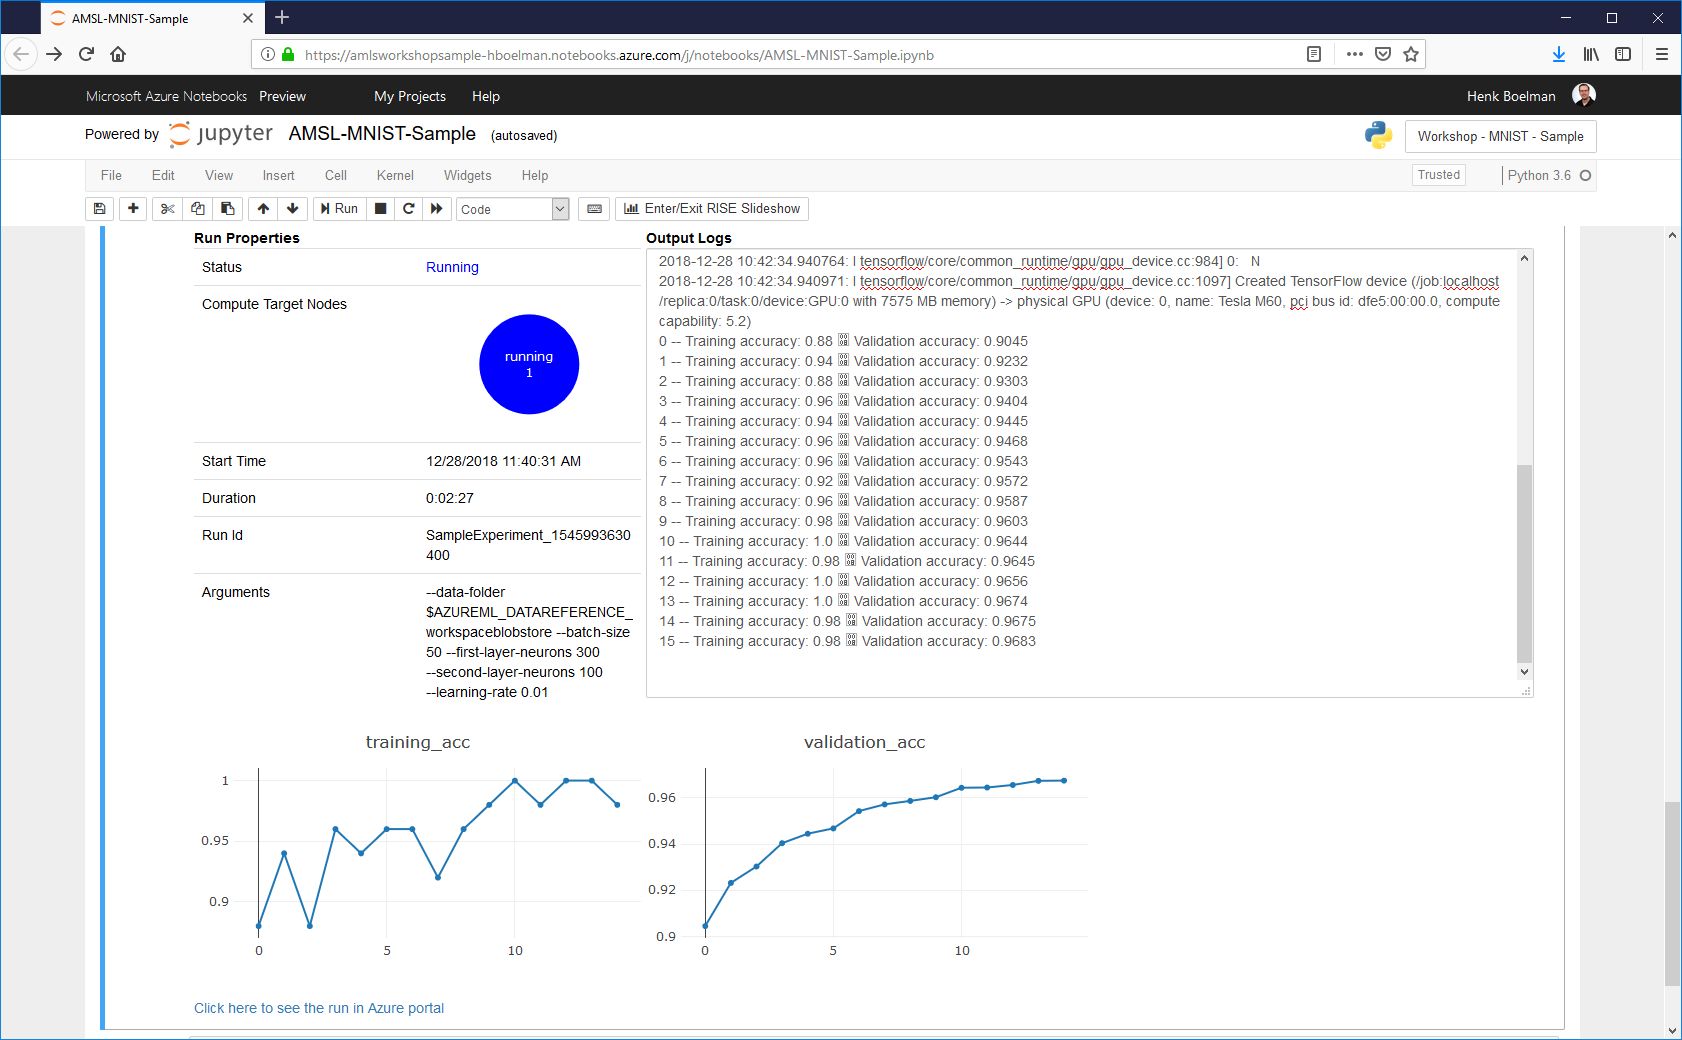
Task: Open the Jupyter Help menu
Action: tap(535, 175)
